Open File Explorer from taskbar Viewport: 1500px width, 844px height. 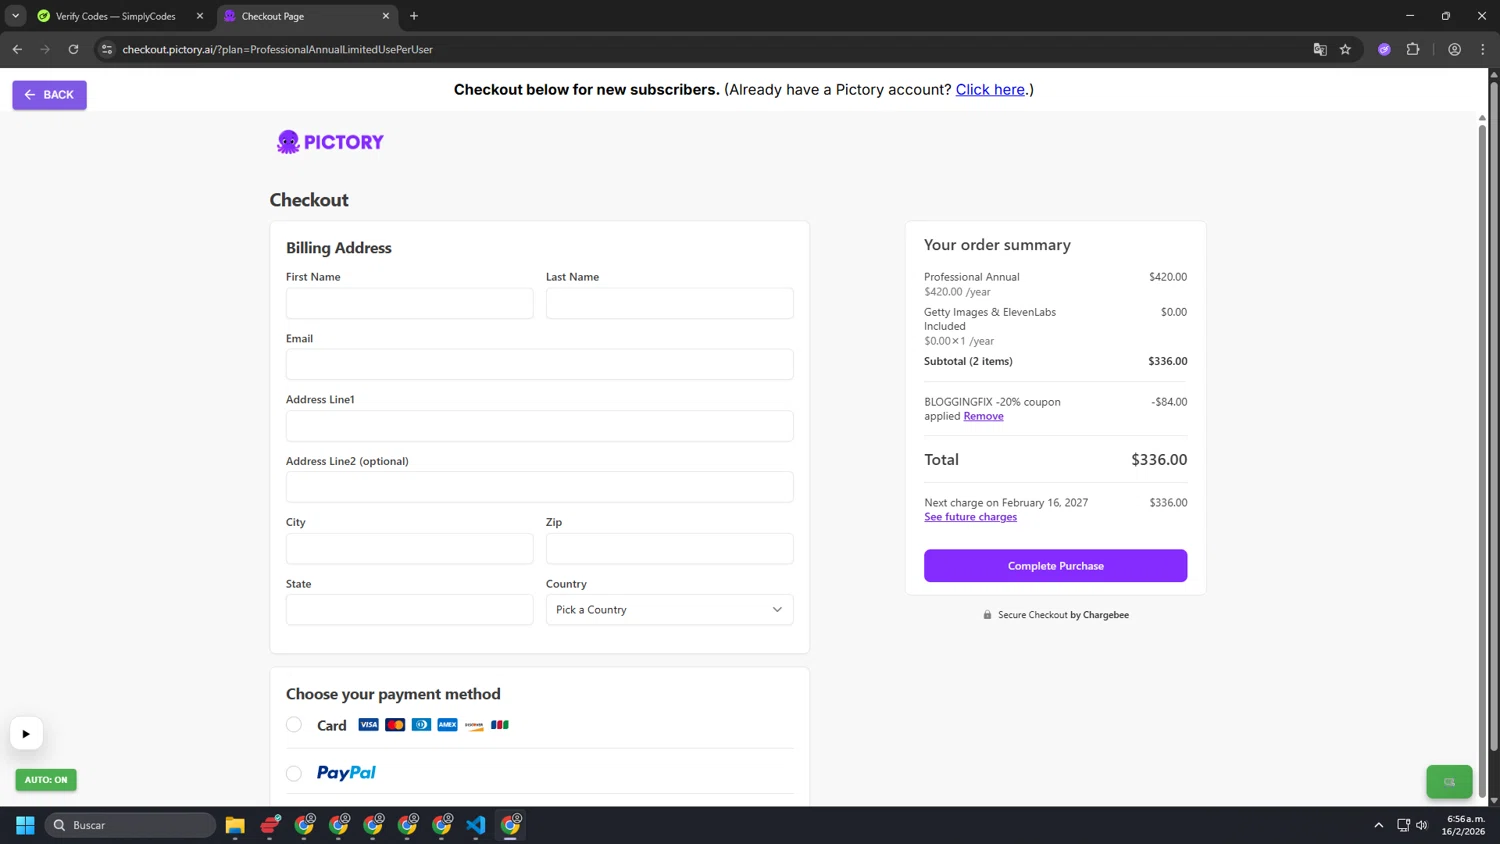(235, 825)
